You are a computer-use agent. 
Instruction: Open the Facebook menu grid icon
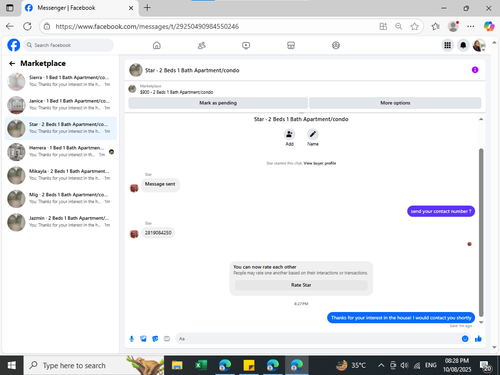coord(447,45)
